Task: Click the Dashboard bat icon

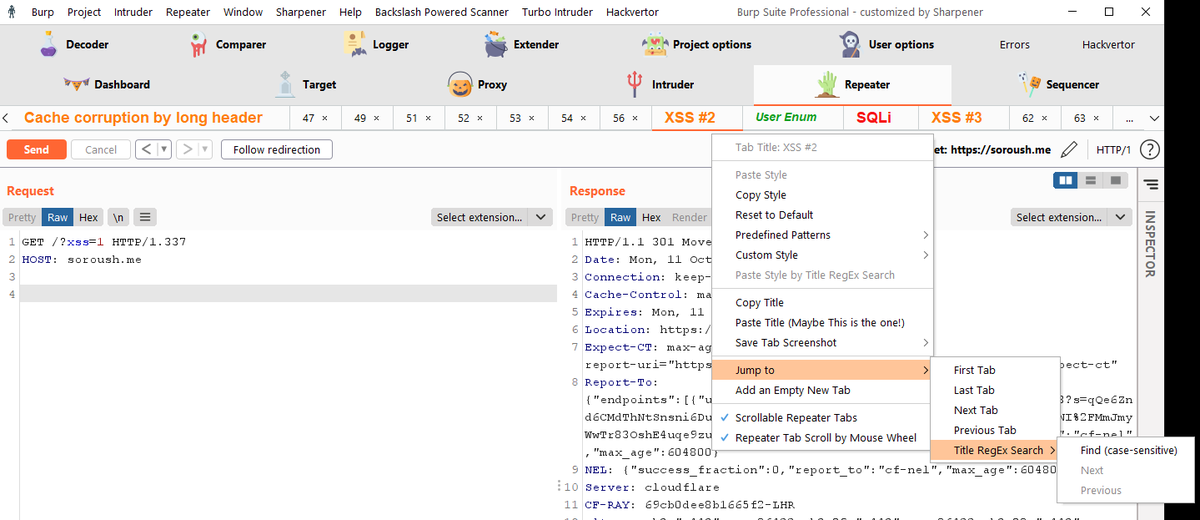Action: (76, 84)
